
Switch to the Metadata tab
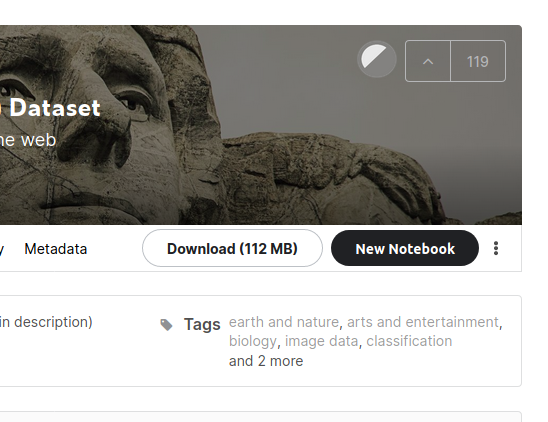[x=56, y=249]
